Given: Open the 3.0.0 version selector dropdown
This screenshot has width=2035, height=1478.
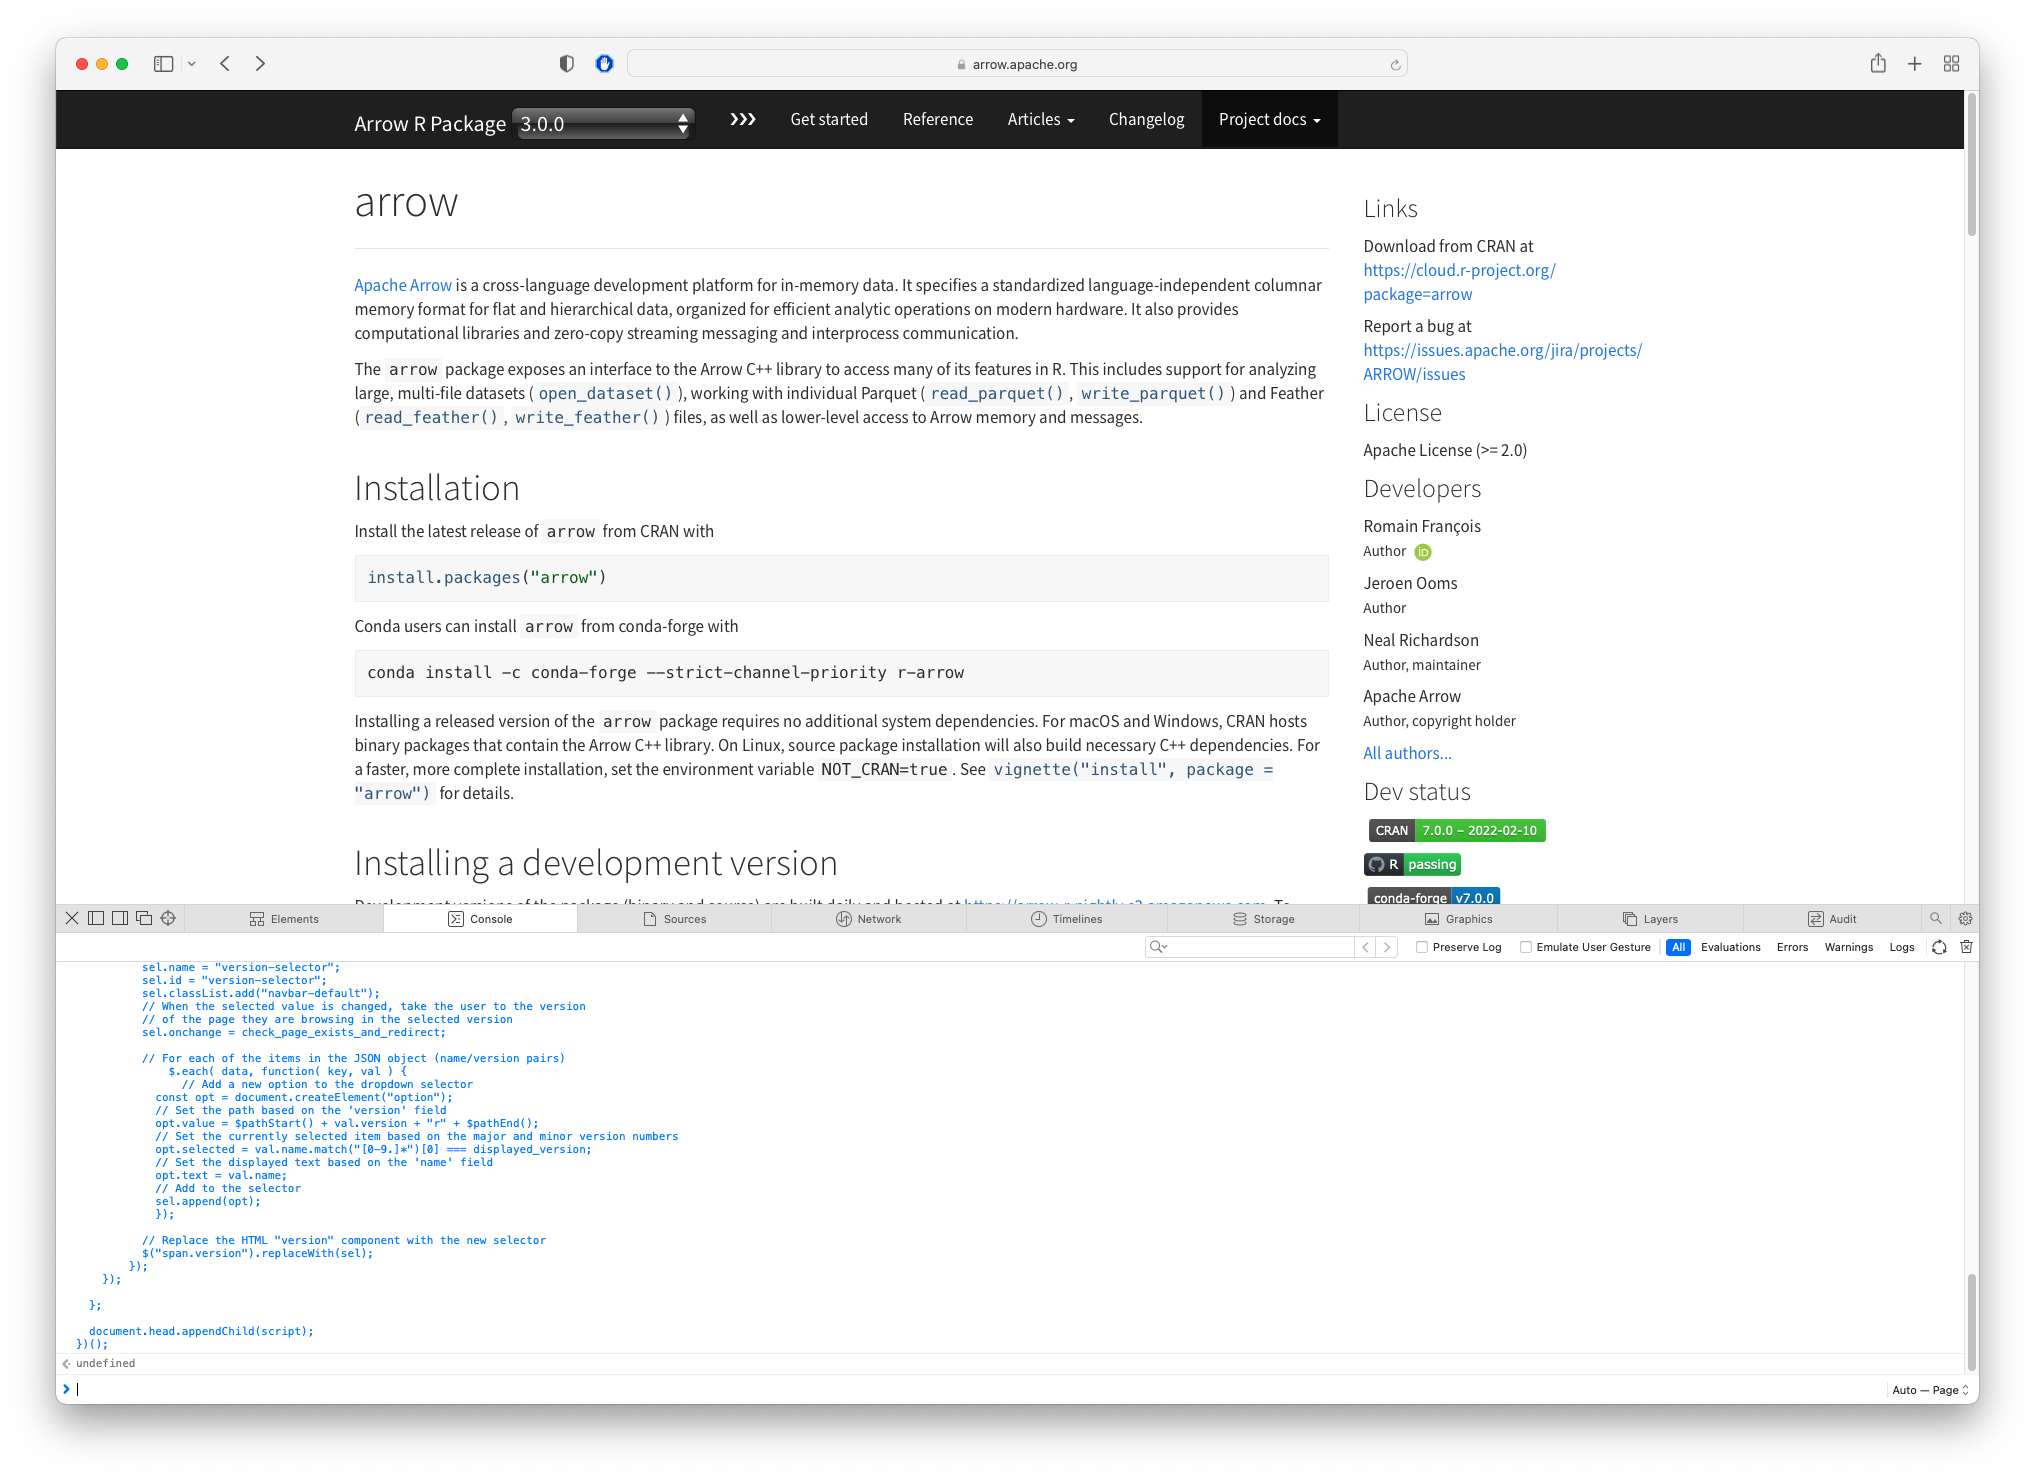Looking at the screenshot, I should pyautogui.click(x=603, y=124).
